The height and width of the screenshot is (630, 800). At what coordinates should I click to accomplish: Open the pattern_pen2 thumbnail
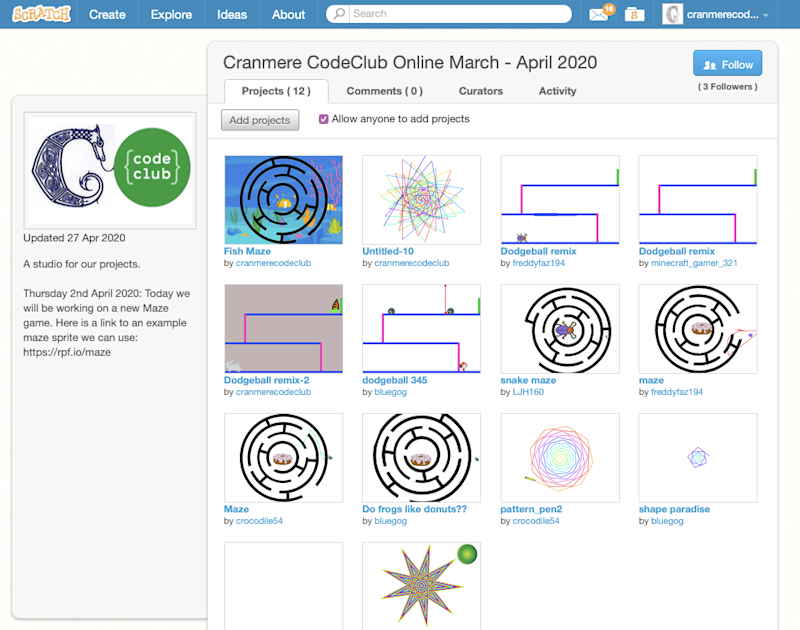click(x=560, y=458)
